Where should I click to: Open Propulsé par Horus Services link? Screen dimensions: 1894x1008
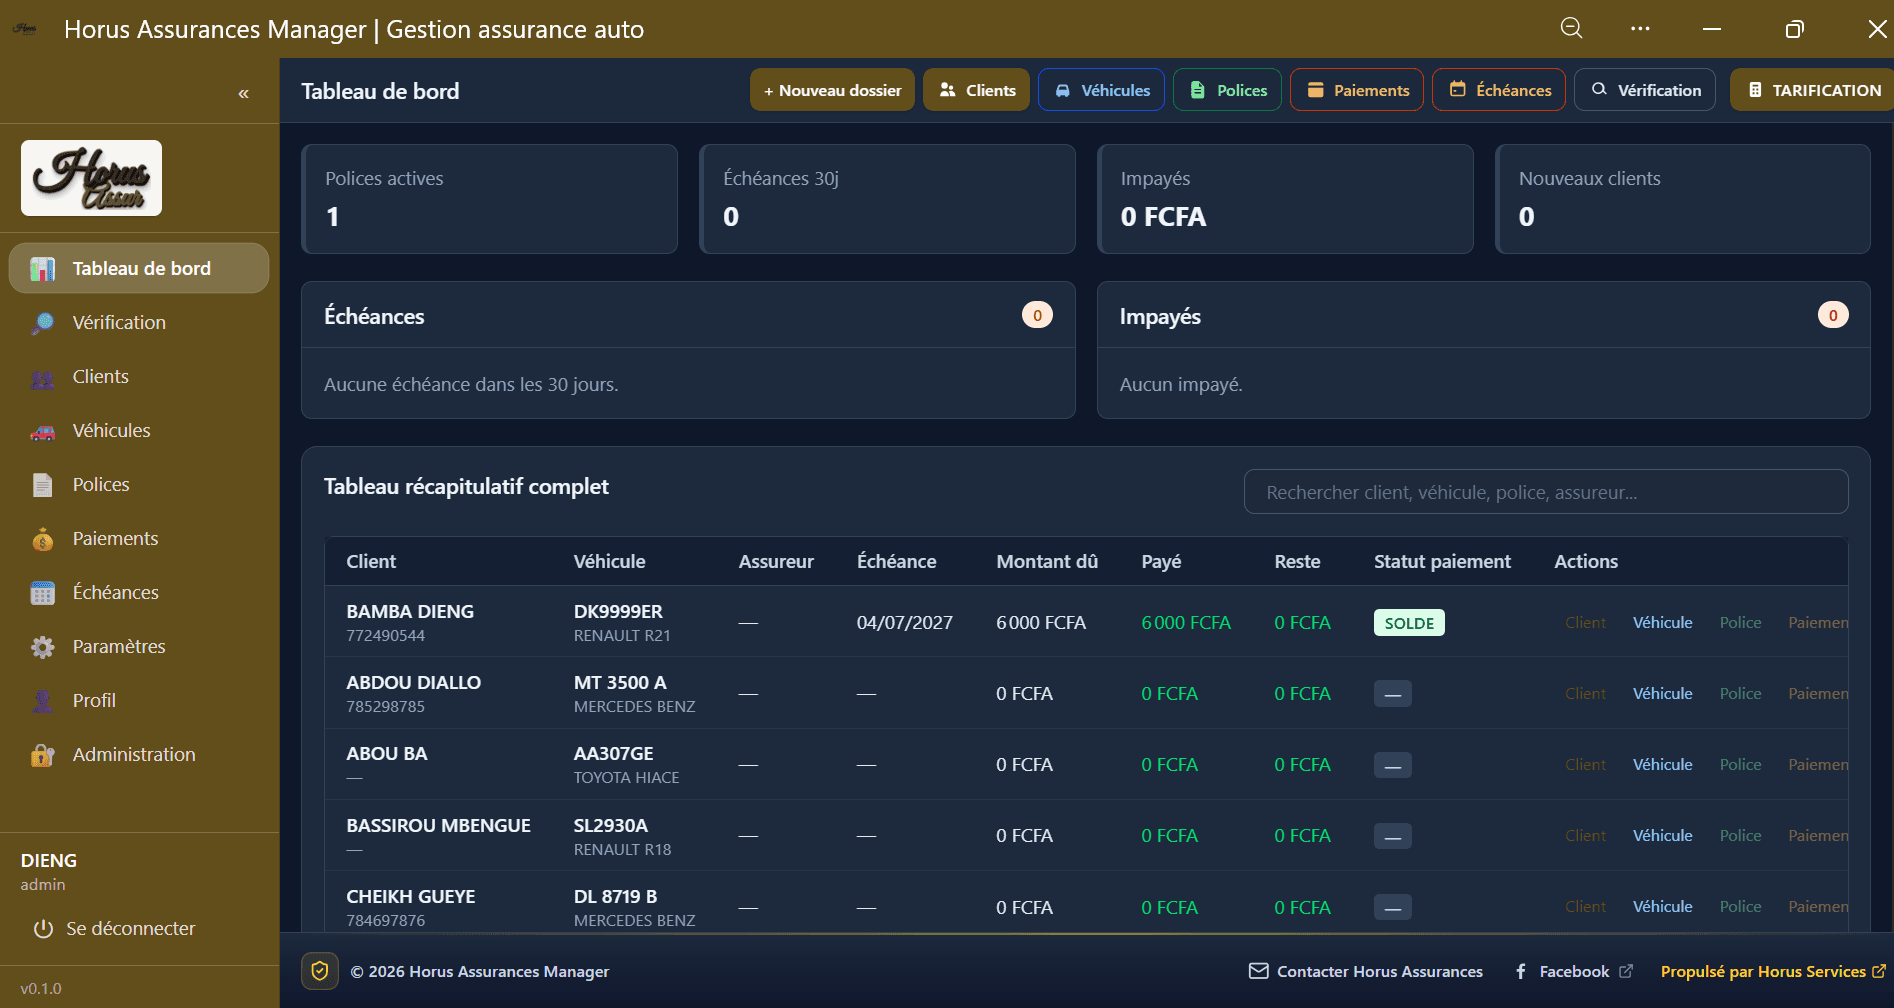coord(1773,971)
